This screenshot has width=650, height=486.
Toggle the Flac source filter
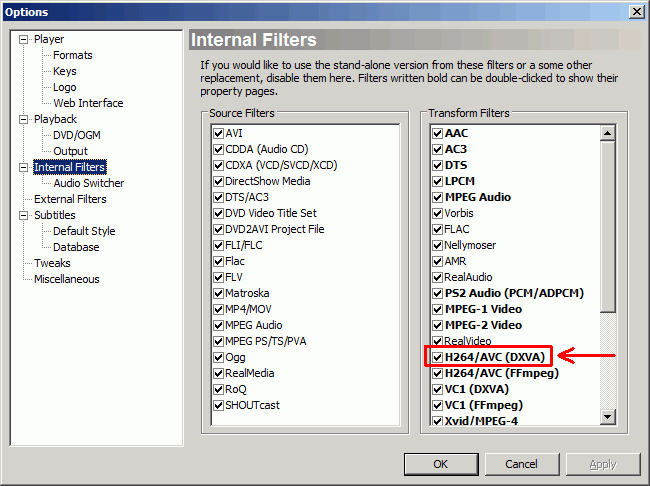click(x=218, y=262)
